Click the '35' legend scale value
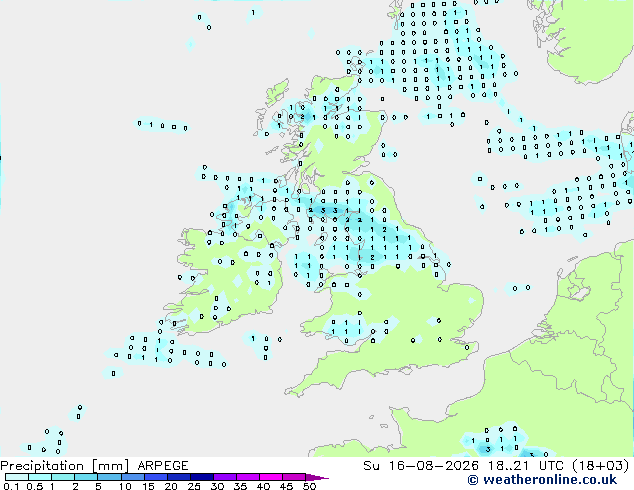The height and width of the screenshot is (490, 634). point(240,486)
